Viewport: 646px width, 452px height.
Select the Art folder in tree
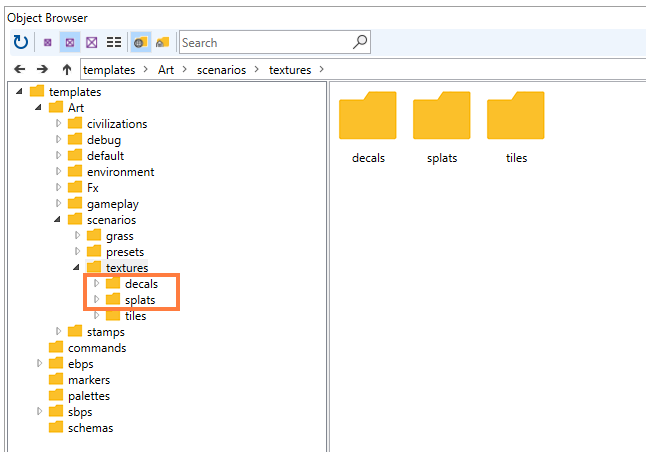click(x=66, y=108)
